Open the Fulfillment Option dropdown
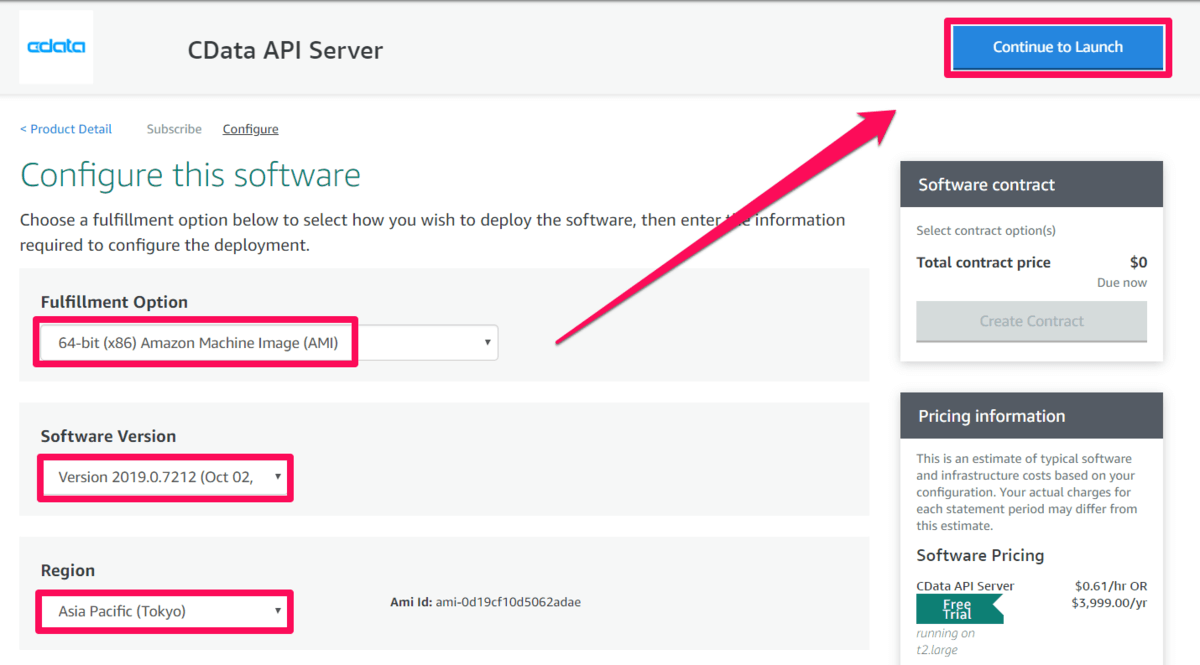This screenshot has width=1200, height=665. click(x=268, y=343)
